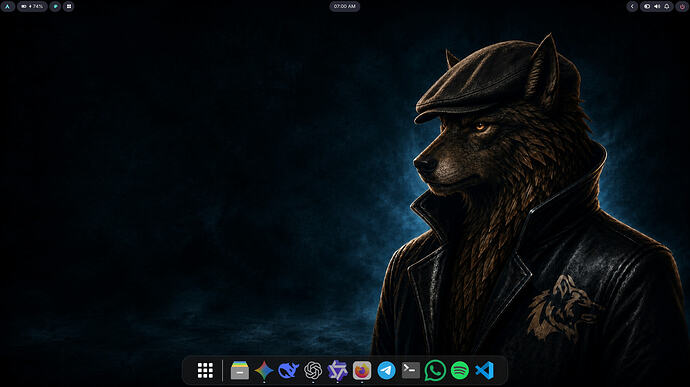690x387 pixels.
Task: Click the 07:00 AM clock
Action: [345, 6]
